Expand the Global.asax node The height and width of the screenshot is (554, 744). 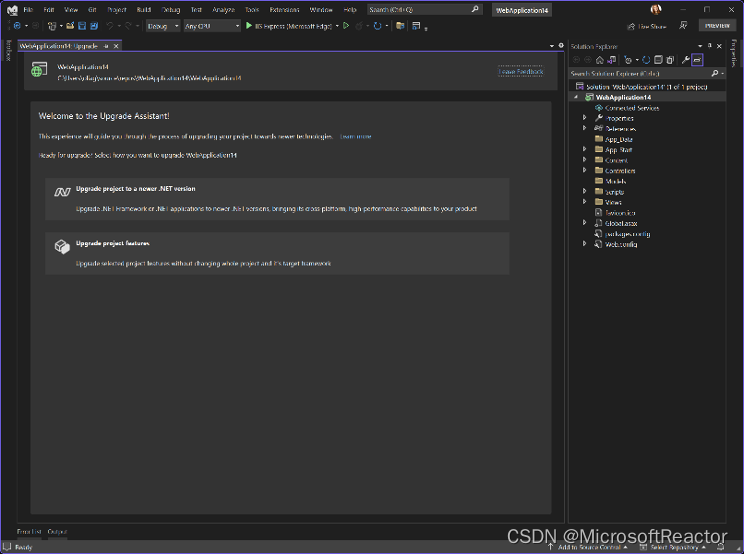pos(585,222)
